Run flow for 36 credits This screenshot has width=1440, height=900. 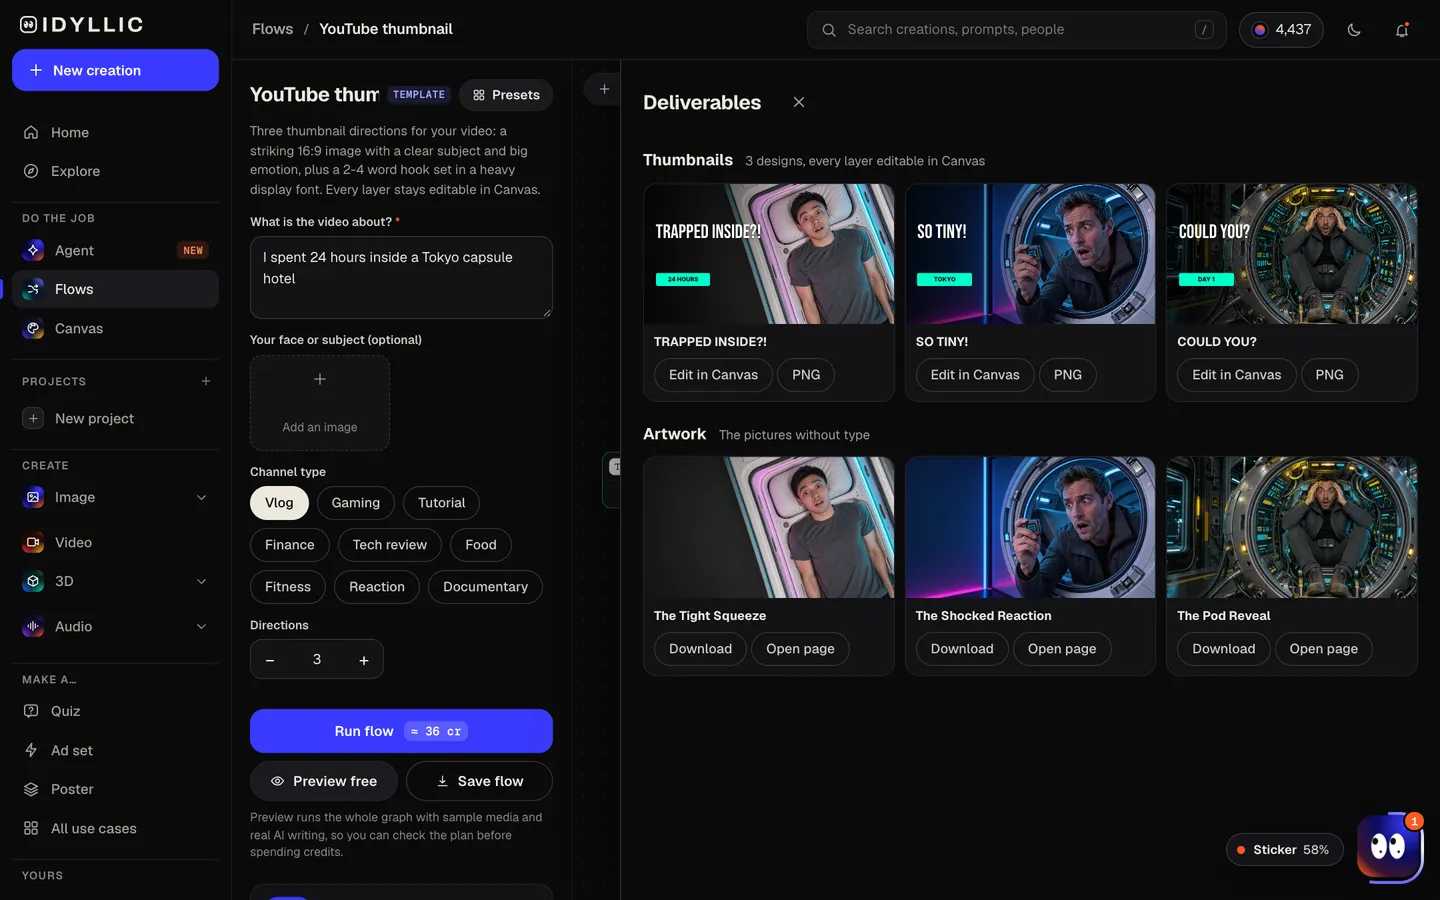(x=401, y=731)
